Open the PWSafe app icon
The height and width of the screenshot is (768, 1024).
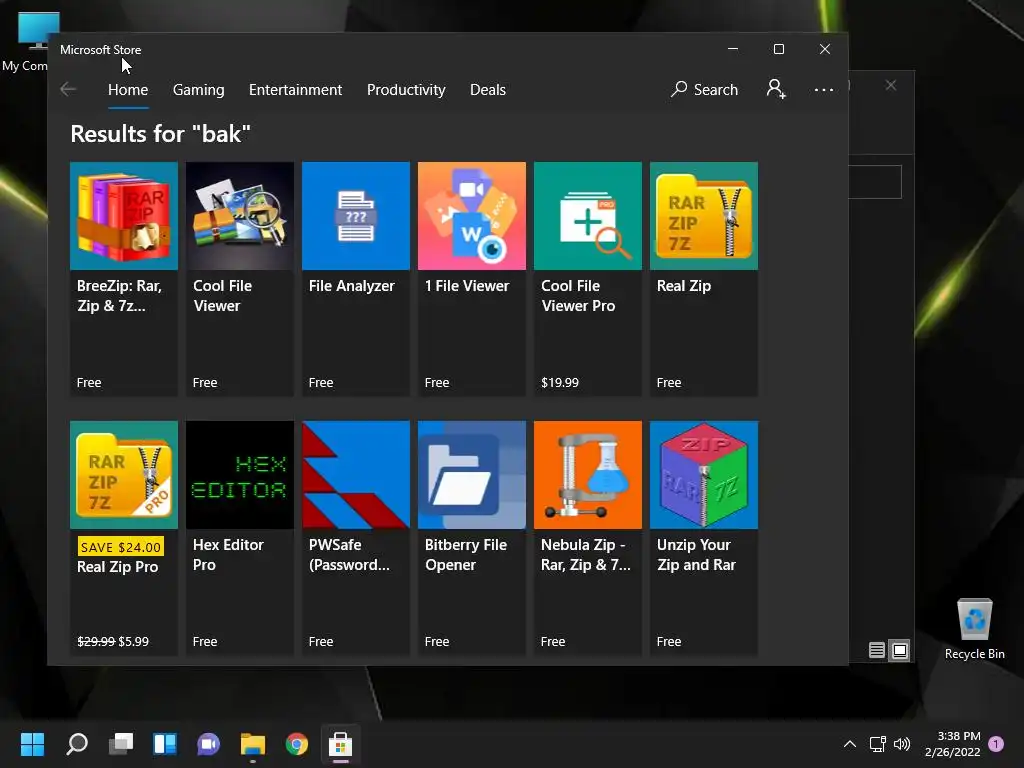(x=356, y=475)
